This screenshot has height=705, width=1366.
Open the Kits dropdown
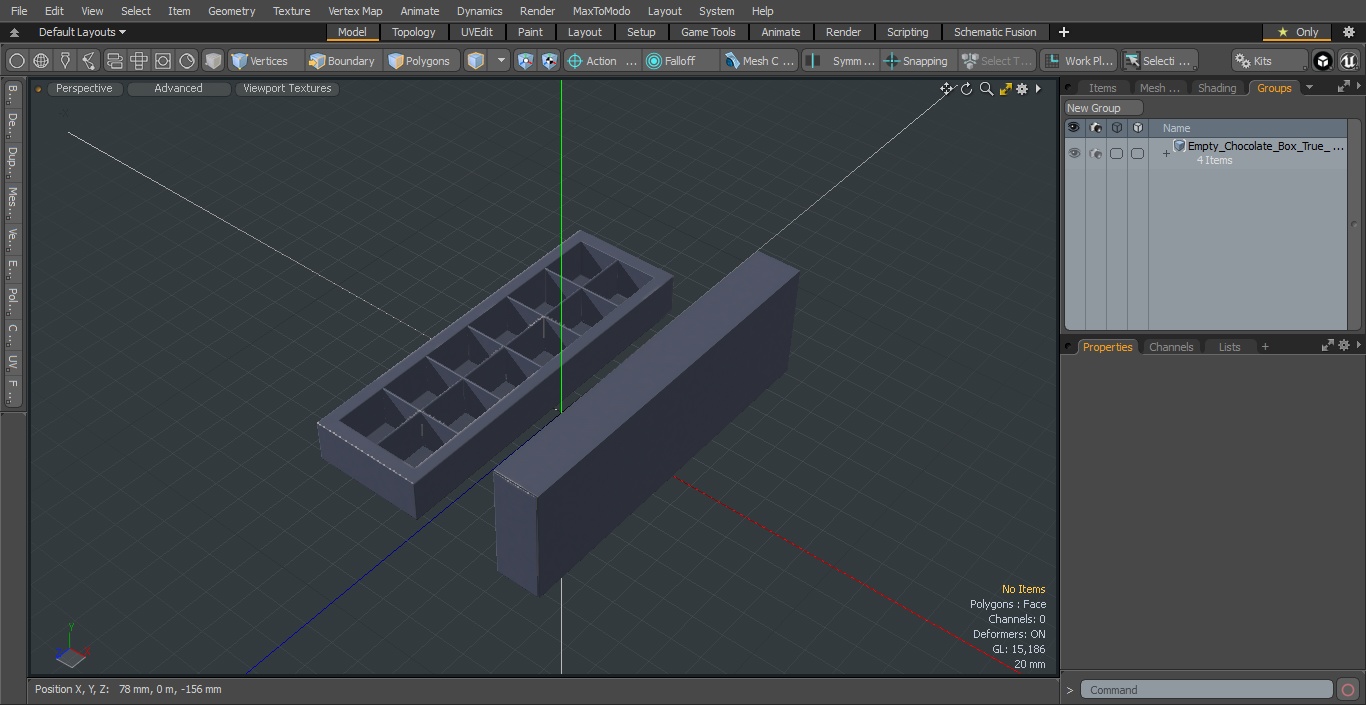1268,61
